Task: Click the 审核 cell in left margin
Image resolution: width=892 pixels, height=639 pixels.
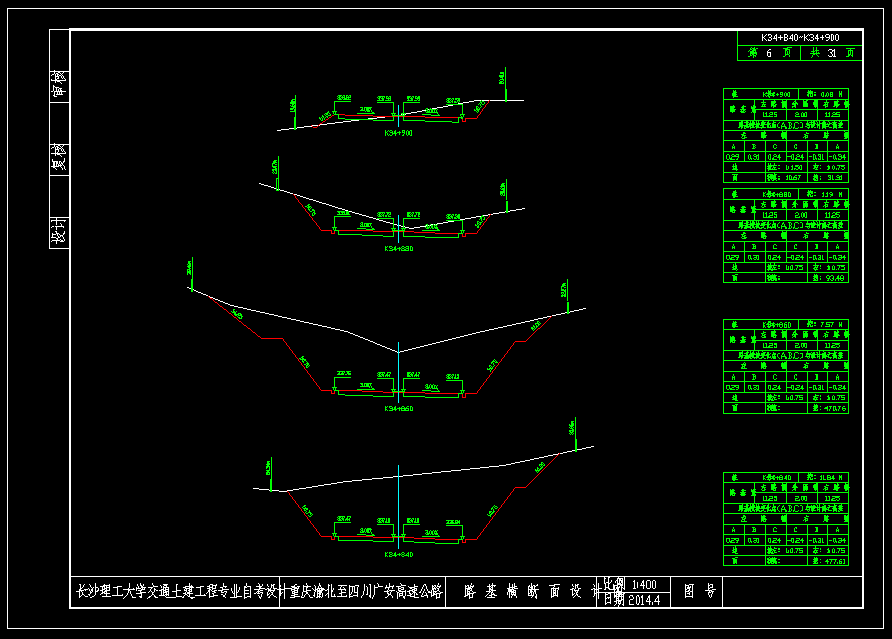Action: click(x=59, y=83)
